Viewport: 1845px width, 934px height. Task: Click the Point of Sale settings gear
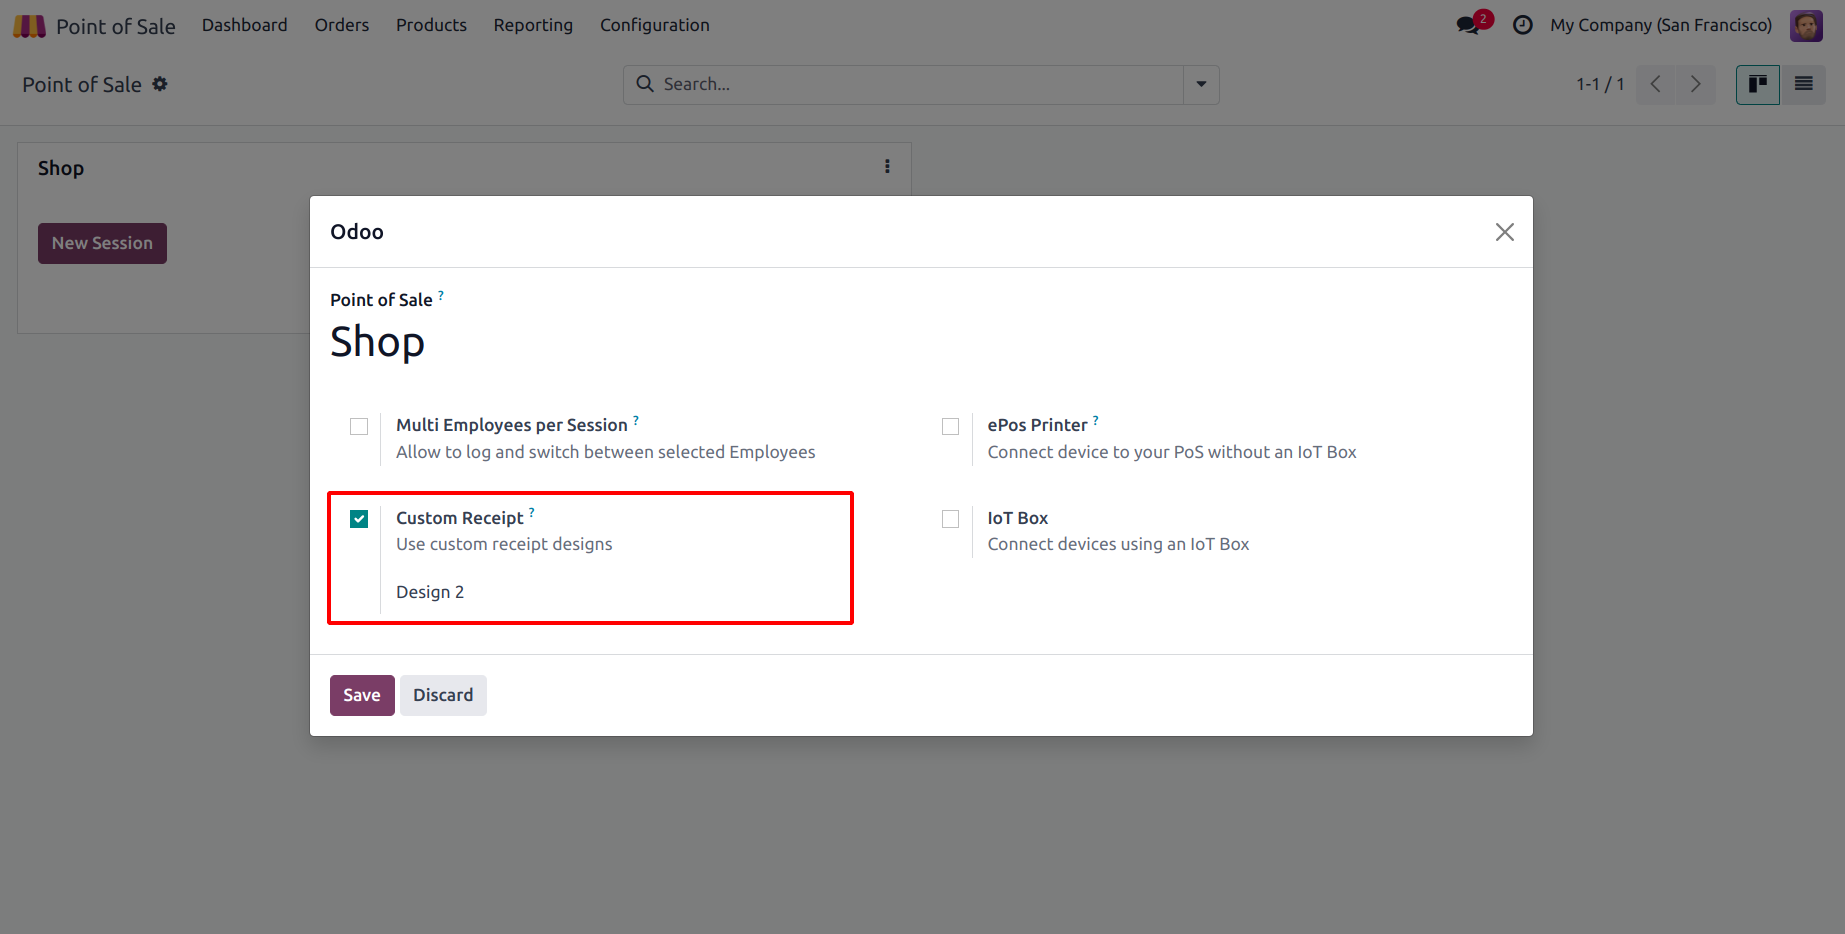coord(160,85)
